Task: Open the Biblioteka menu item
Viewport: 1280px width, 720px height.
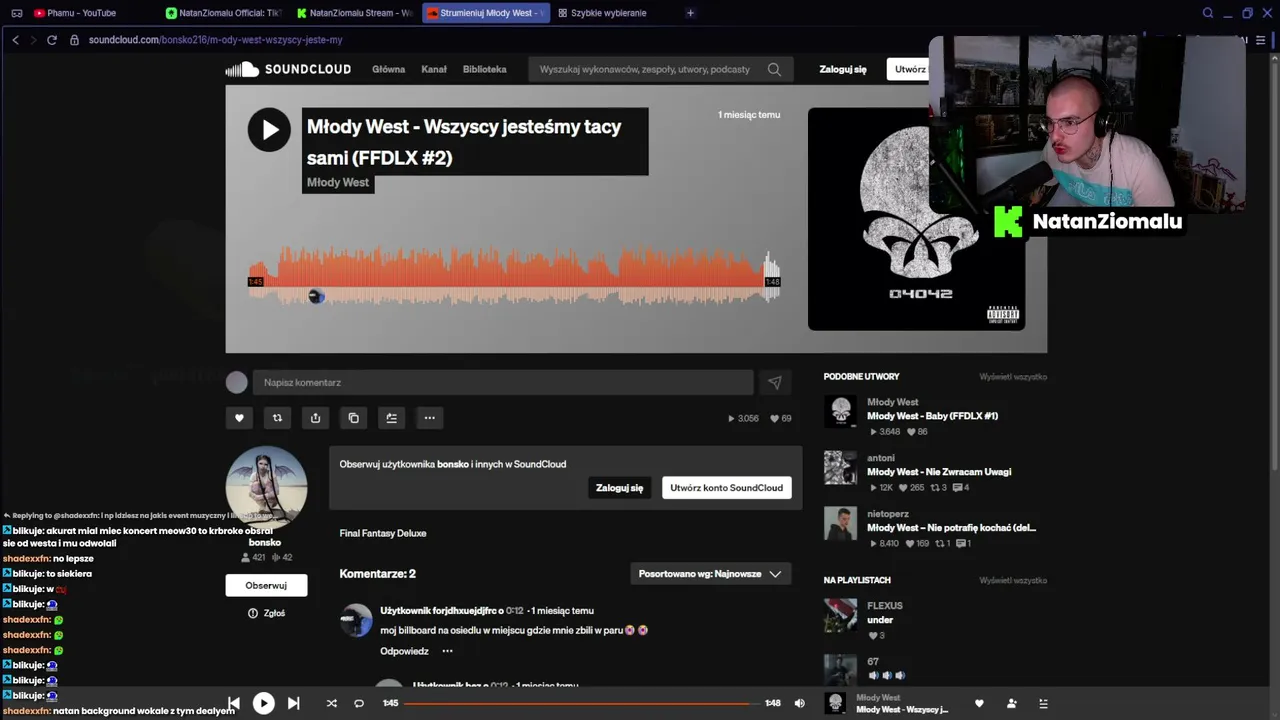Action: (484, 69)
